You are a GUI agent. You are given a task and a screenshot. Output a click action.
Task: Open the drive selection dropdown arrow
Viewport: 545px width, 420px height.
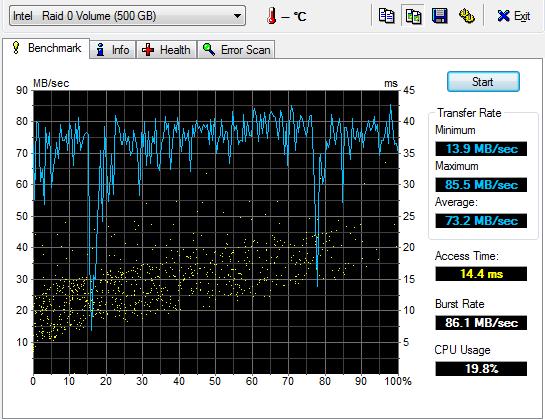click(x=237, y=16)
